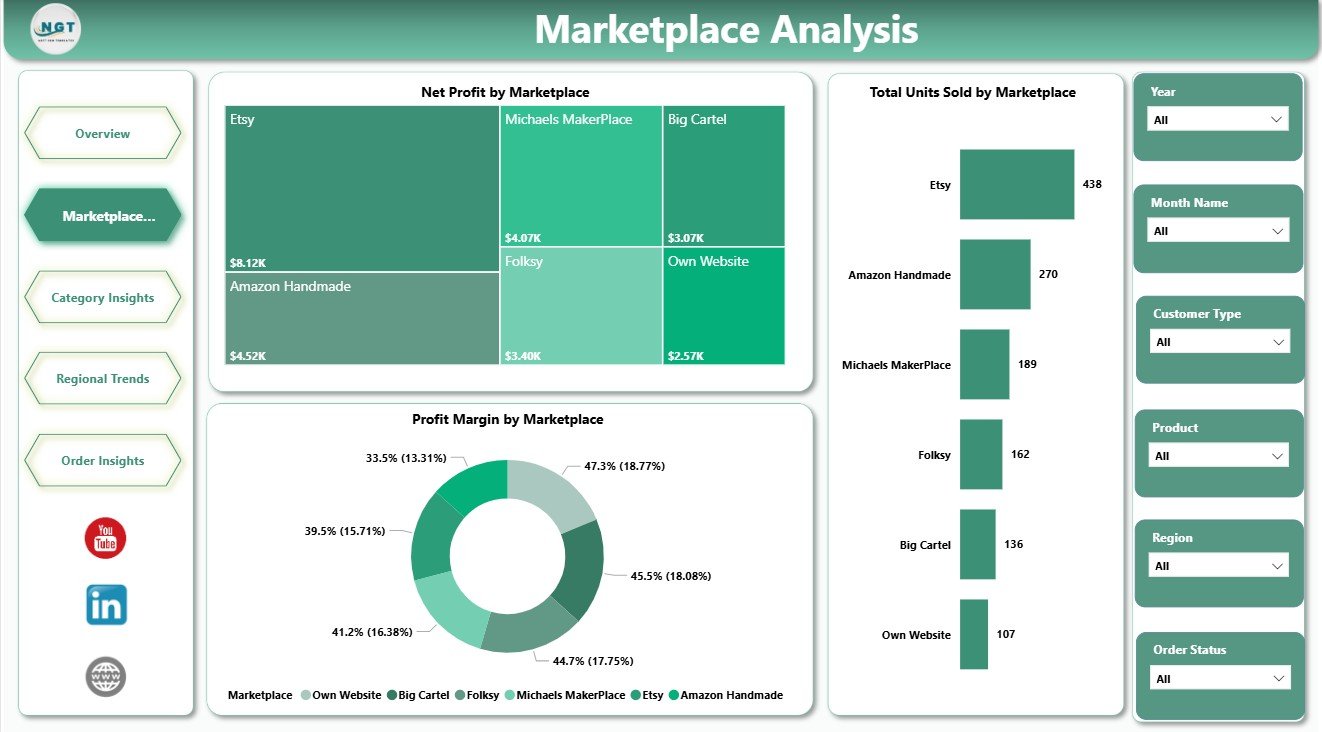
Task: Expand the Year filter dropdown
Action: tap(1217, 120)
